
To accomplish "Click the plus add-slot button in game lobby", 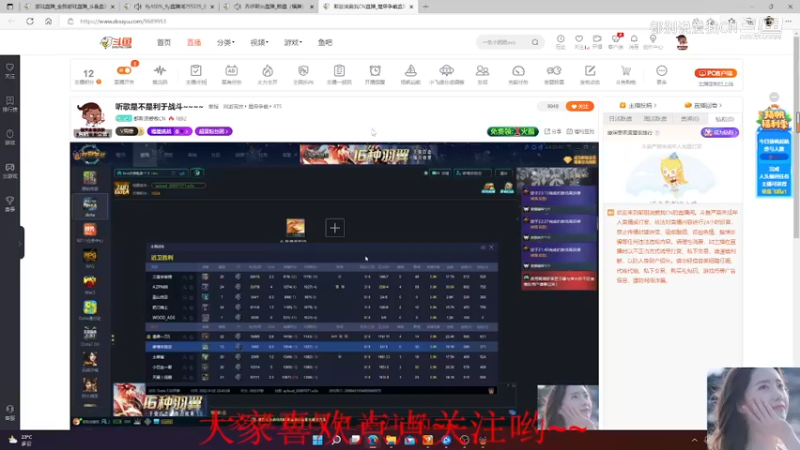I will (x=335, y=228).
